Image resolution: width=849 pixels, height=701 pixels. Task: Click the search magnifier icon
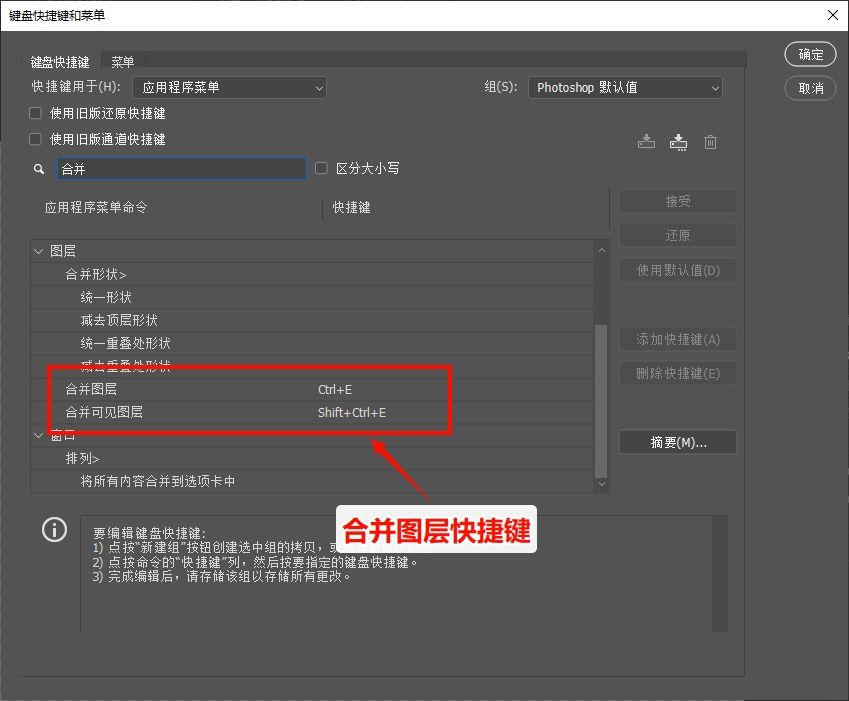click(38, 168)
